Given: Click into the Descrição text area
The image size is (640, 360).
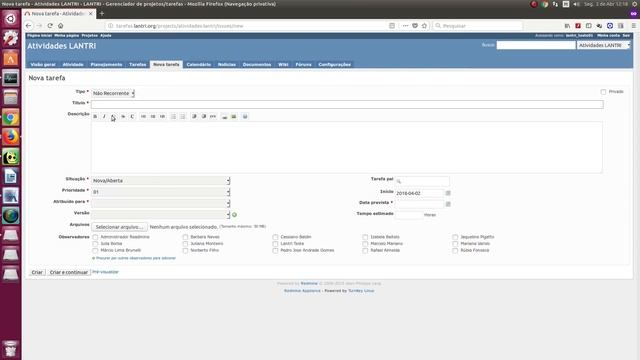Looking at the screenshot, I should pos(347,147).
